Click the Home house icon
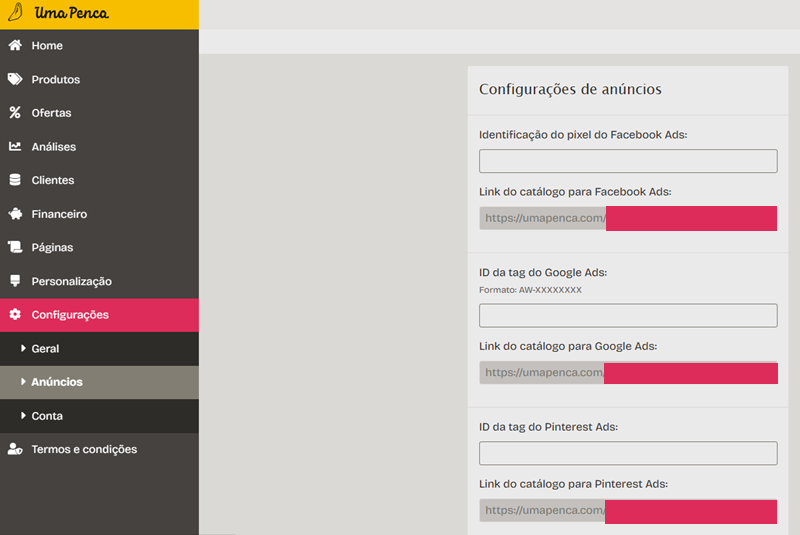This screenshot has width=800, height=535. point(15,45)
